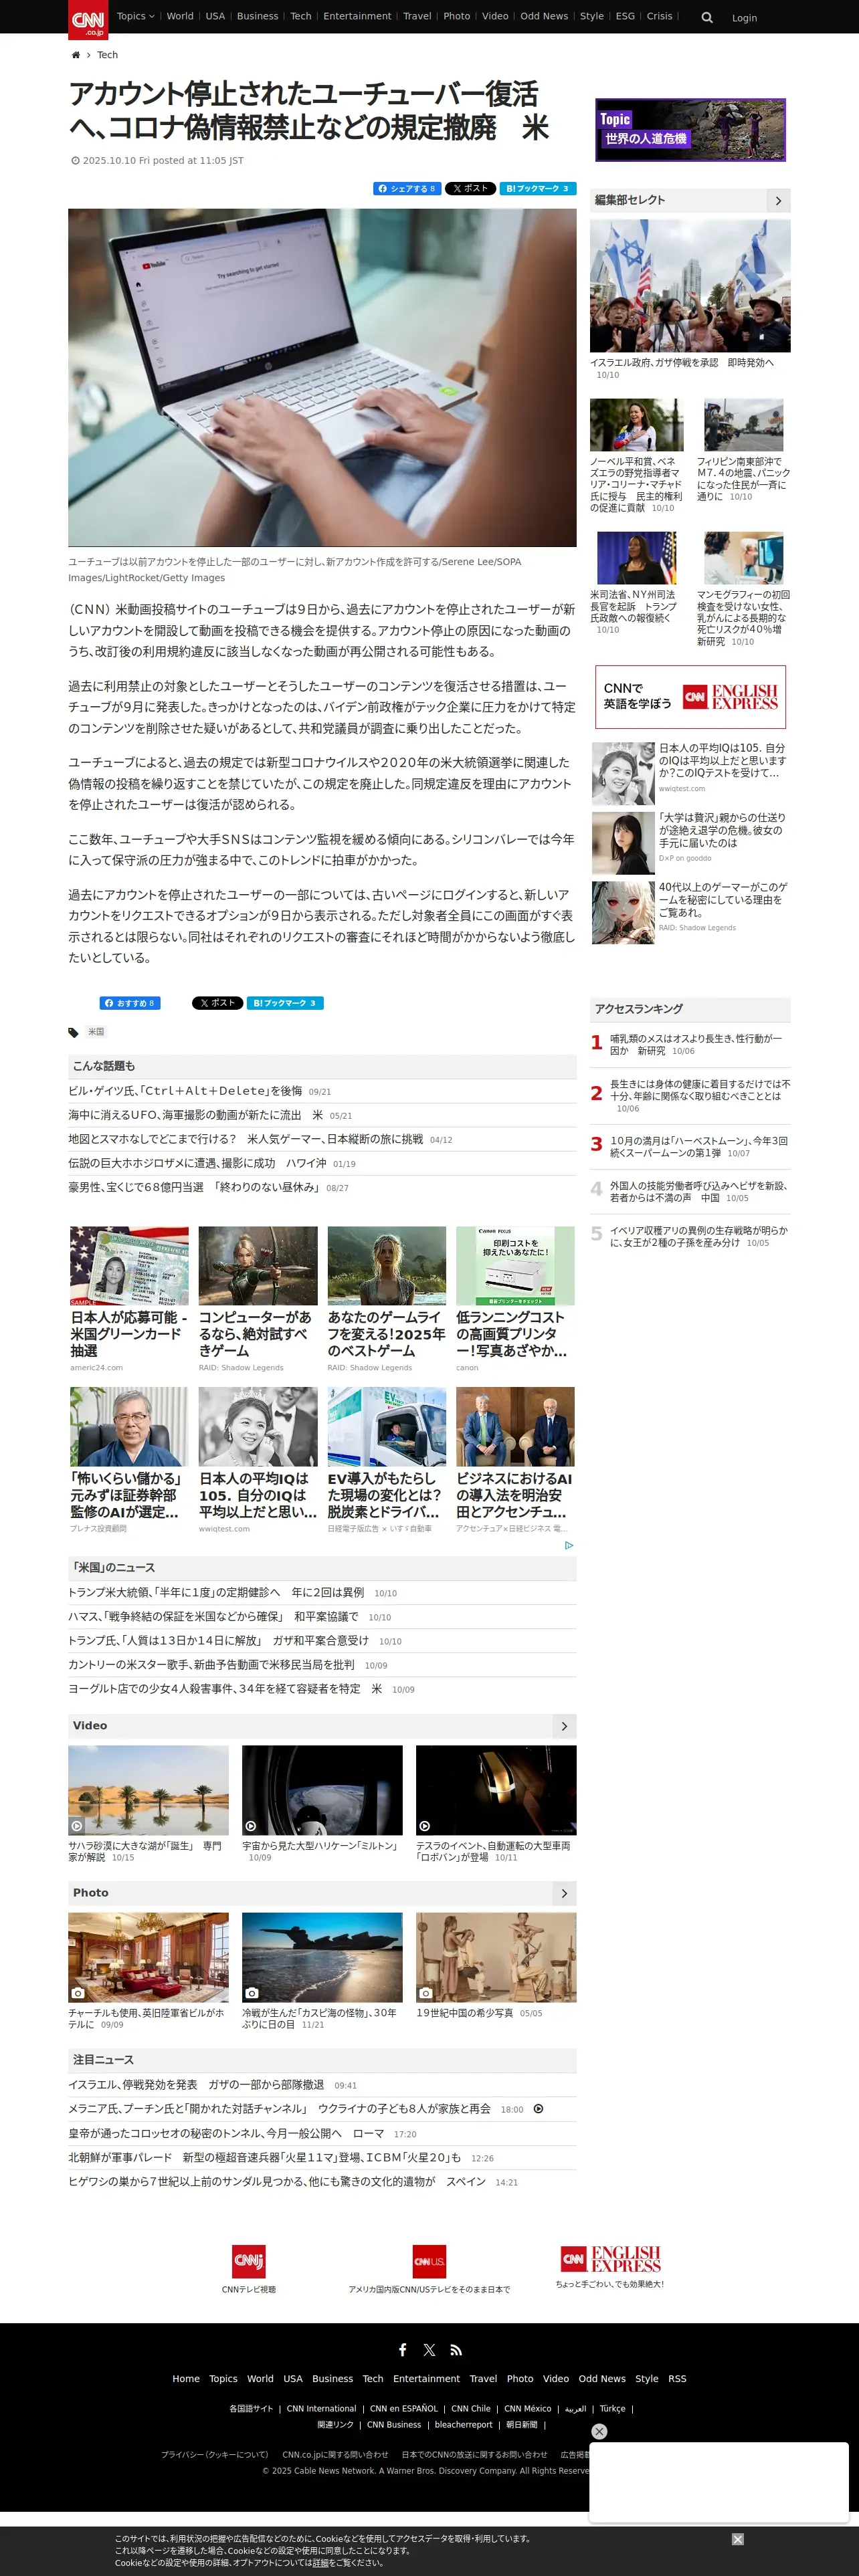The image size is (859, 2576).
Task: Open ranking item 1 about mammals
Action: click(x=696, y=1044)
